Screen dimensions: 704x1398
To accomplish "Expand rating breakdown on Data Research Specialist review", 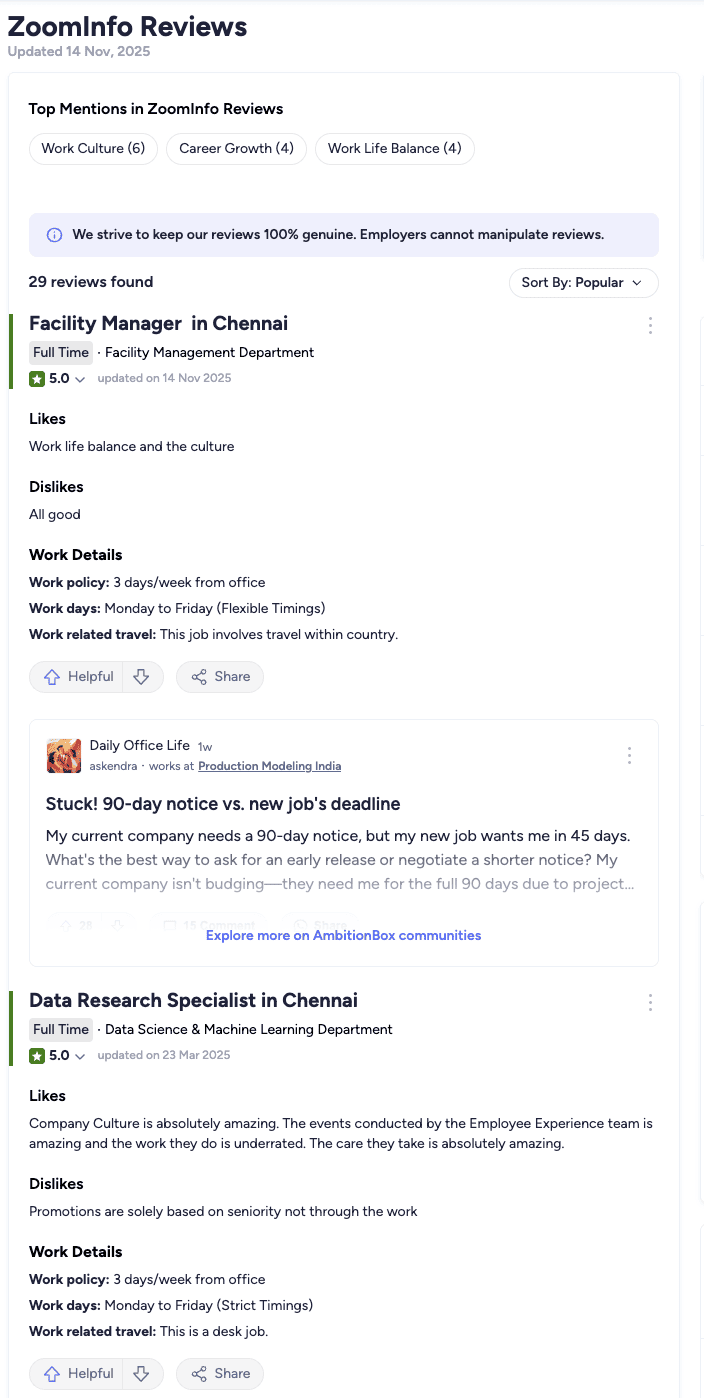I will 79,1055.
